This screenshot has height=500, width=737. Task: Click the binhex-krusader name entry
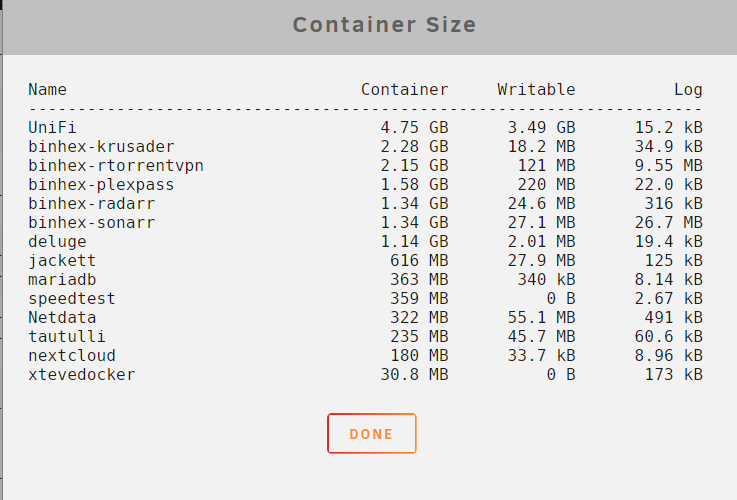(x=101, y=147)
